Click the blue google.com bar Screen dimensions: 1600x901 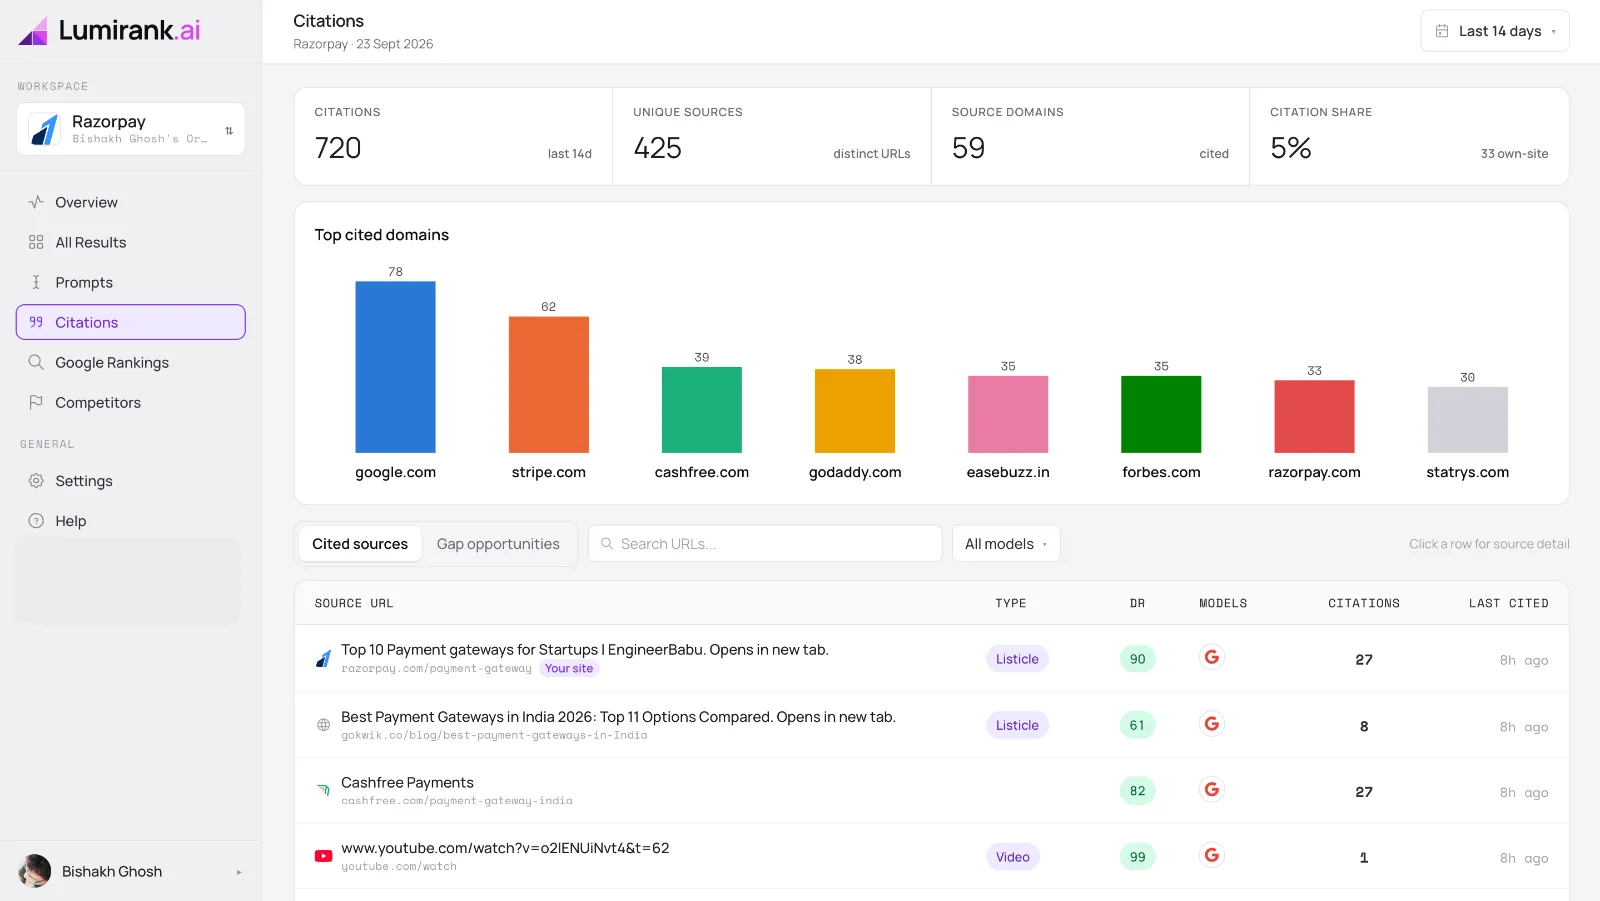(395, 367)
